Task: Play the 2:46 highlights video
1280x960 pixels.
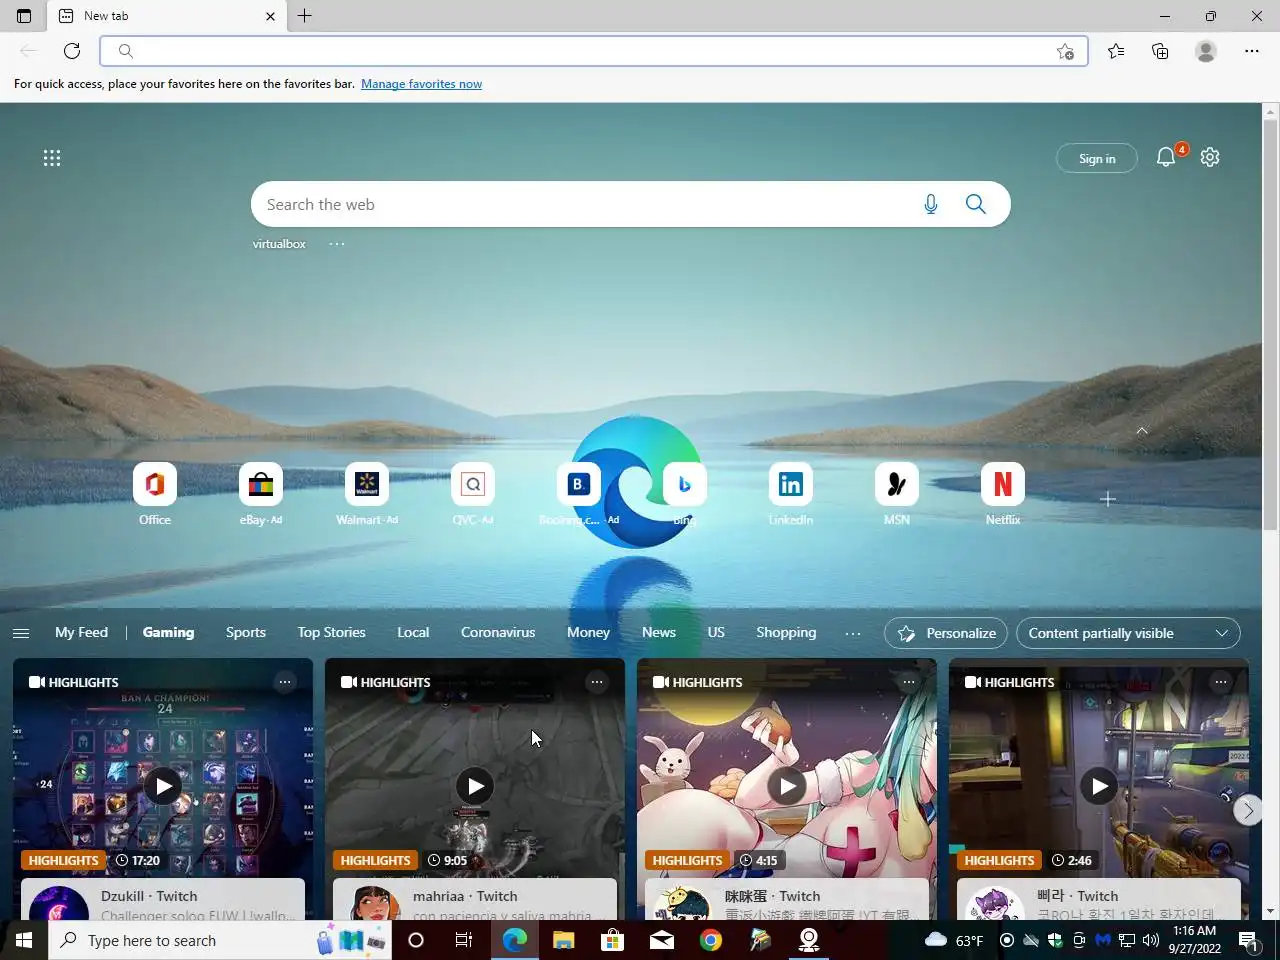Action: coord(1099,786)
